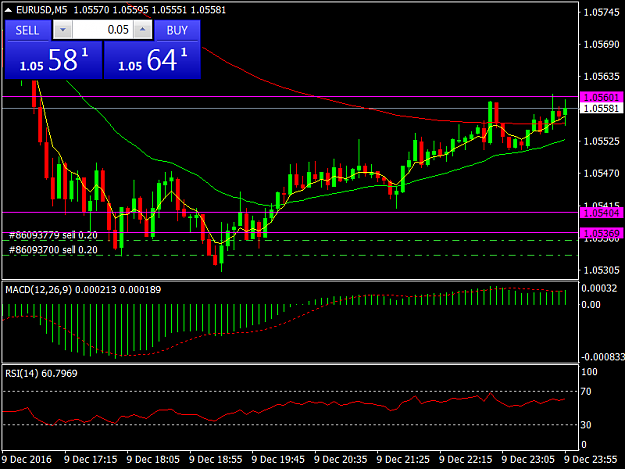This screenshot has height=469, width=625.
Task: Click time axis label 9 Dec 23:55
Action: point(591,459)
